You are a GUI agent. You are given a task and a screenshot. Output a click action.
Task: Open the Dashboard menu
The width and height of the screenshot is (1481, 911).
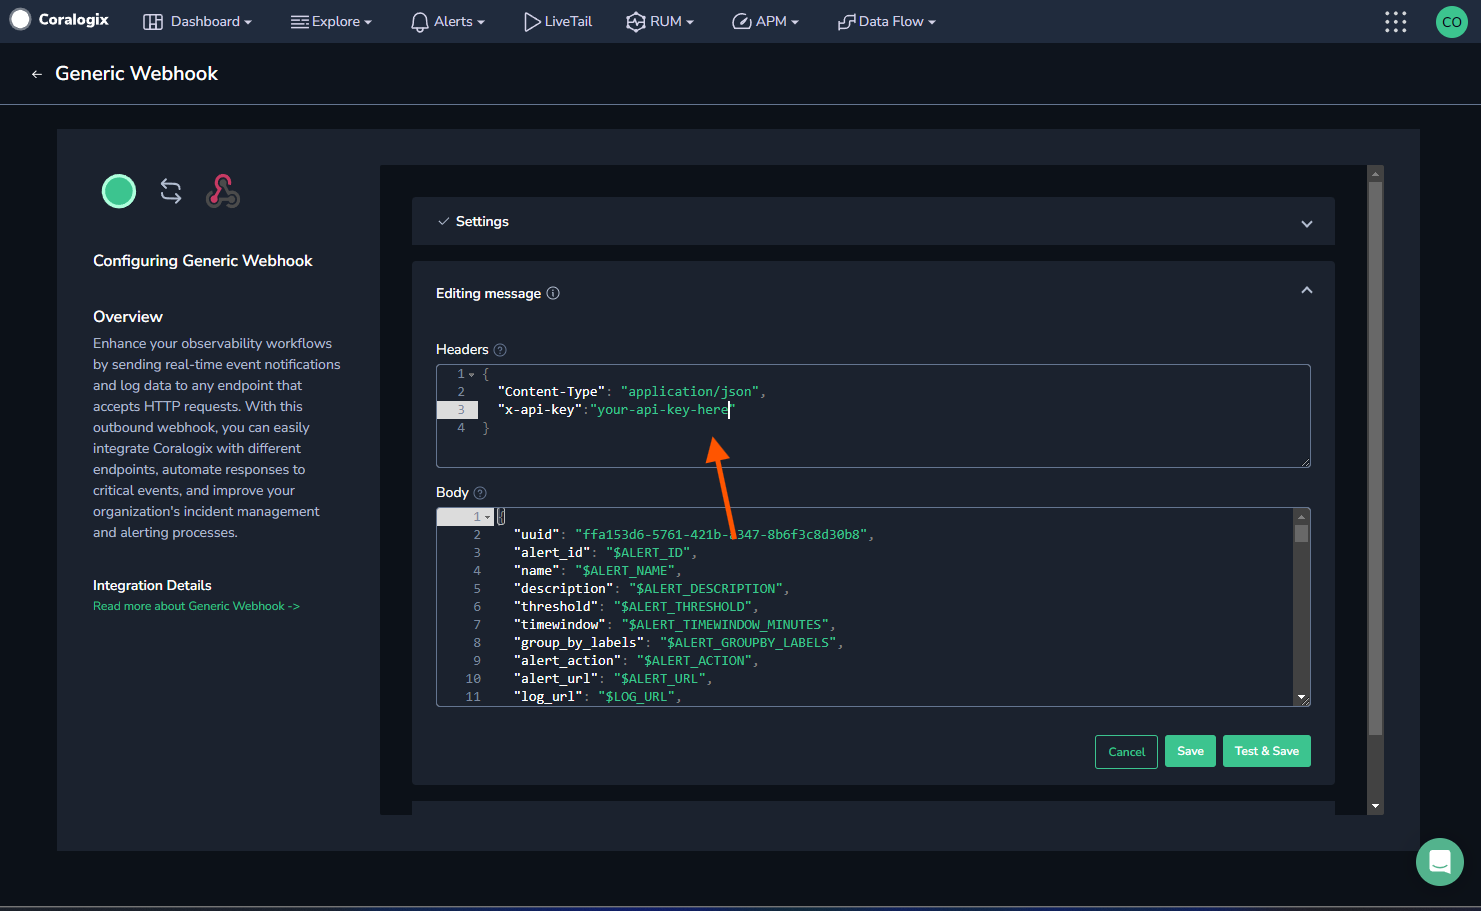click(197, 21)
